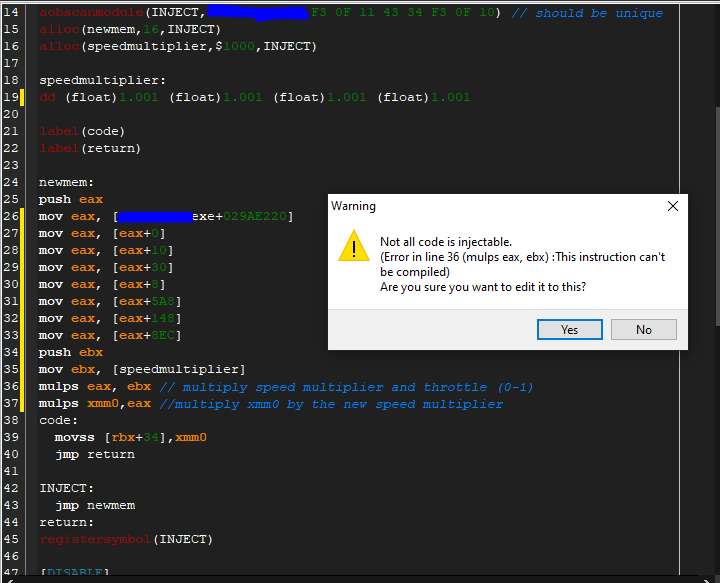The width and height of the screenshot is (720, 583).
Task: Click the 'movss [rbx+34],xmm0' line
Action: pos(130,437)
